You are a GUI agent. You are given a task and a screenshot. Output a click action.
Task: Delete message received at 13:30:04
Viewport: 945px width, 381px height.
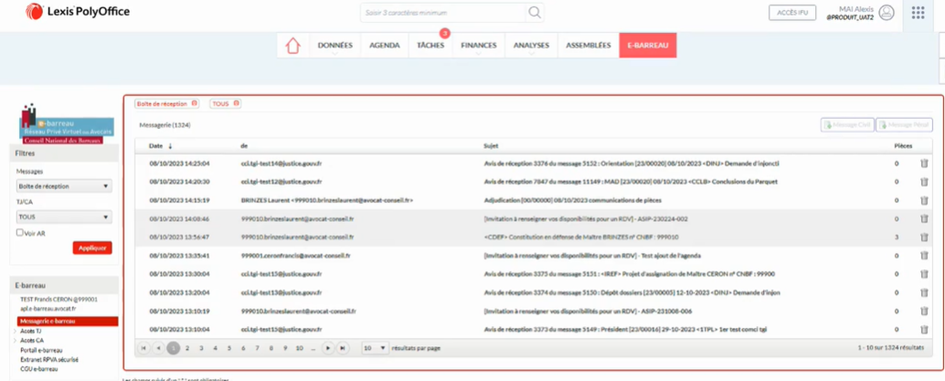(x=924, y=274)
